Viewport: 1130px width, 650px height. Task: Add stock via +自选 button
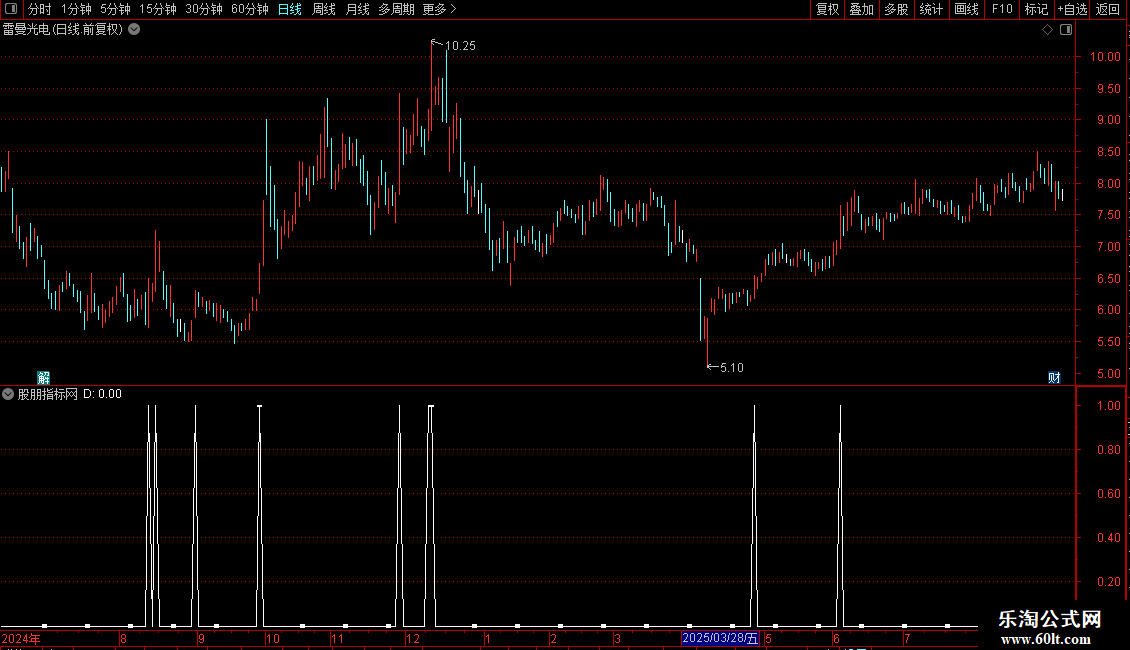[x=1072, y=9]
